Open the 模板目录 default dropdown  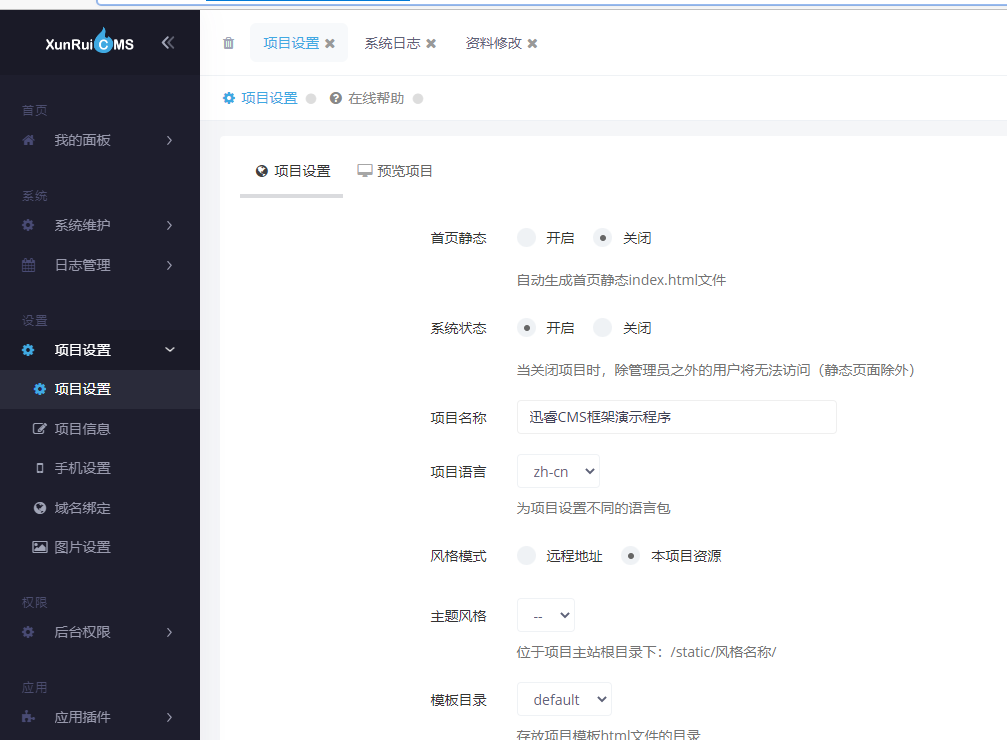(x=564, y=699)
